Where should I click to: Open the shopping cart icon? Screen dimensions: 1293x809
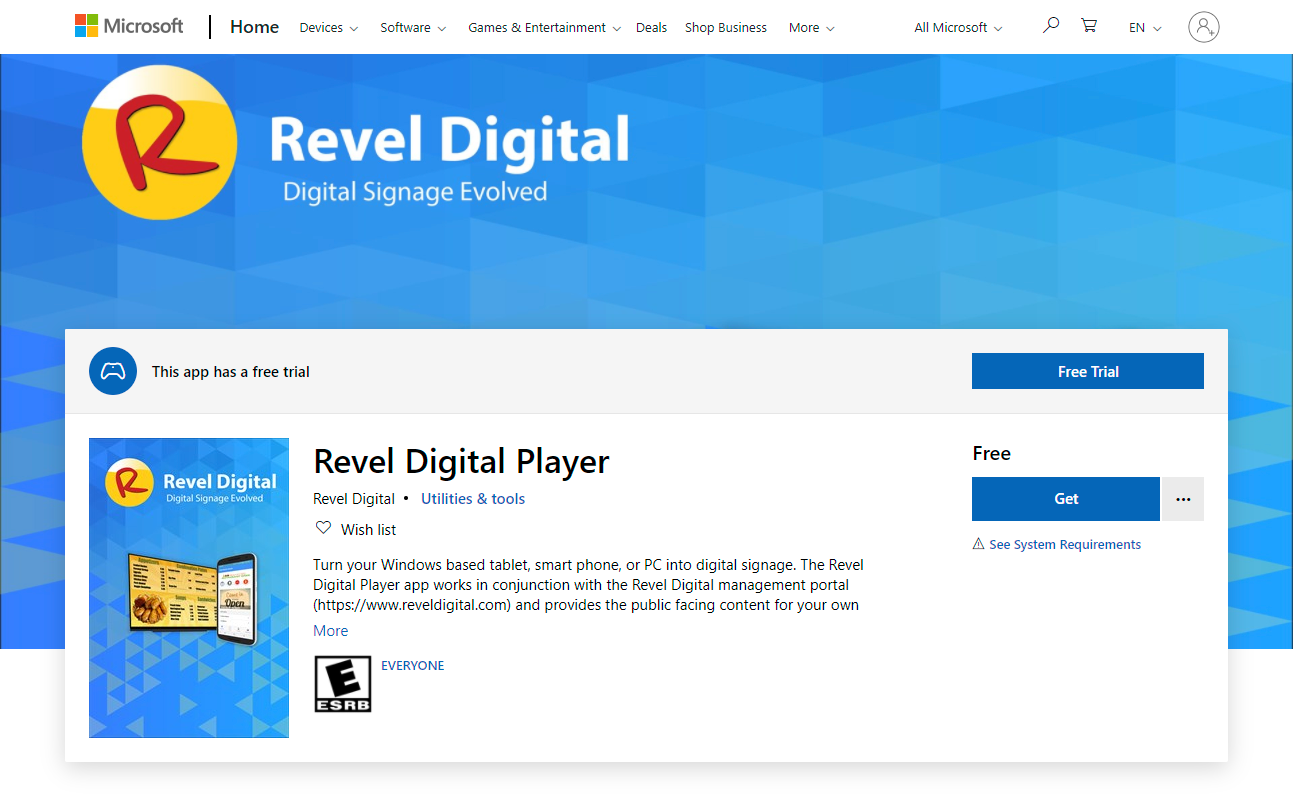(1089, 26)
